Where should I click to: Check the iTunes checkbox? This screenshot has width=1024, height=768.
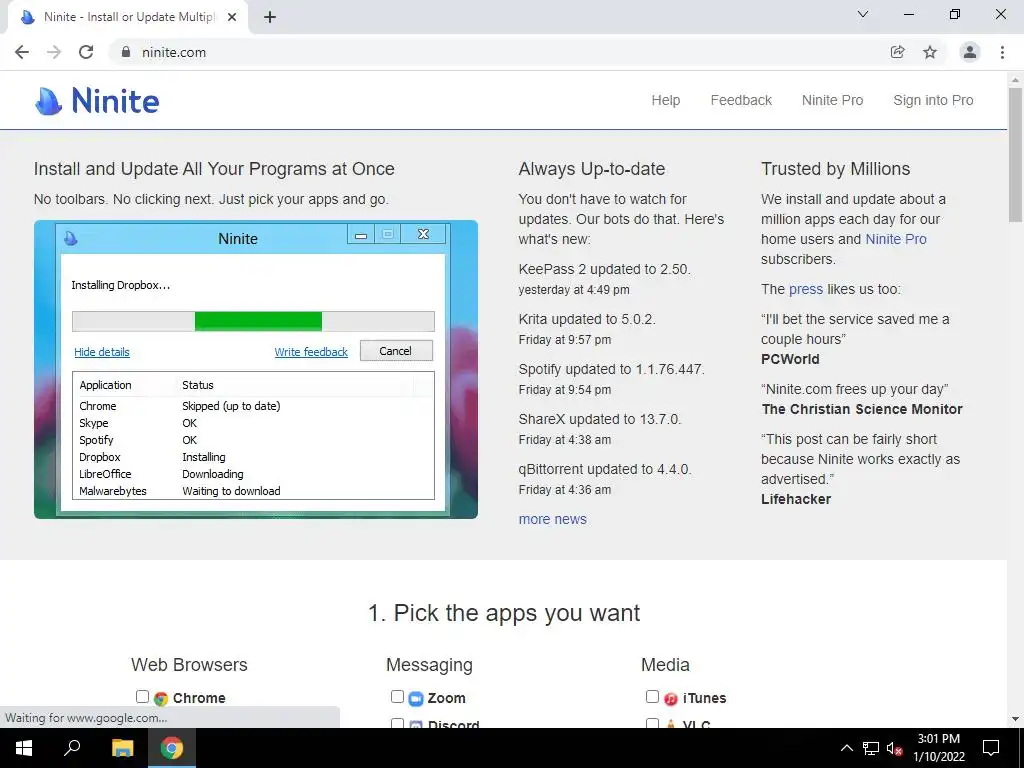coord(652,696)
